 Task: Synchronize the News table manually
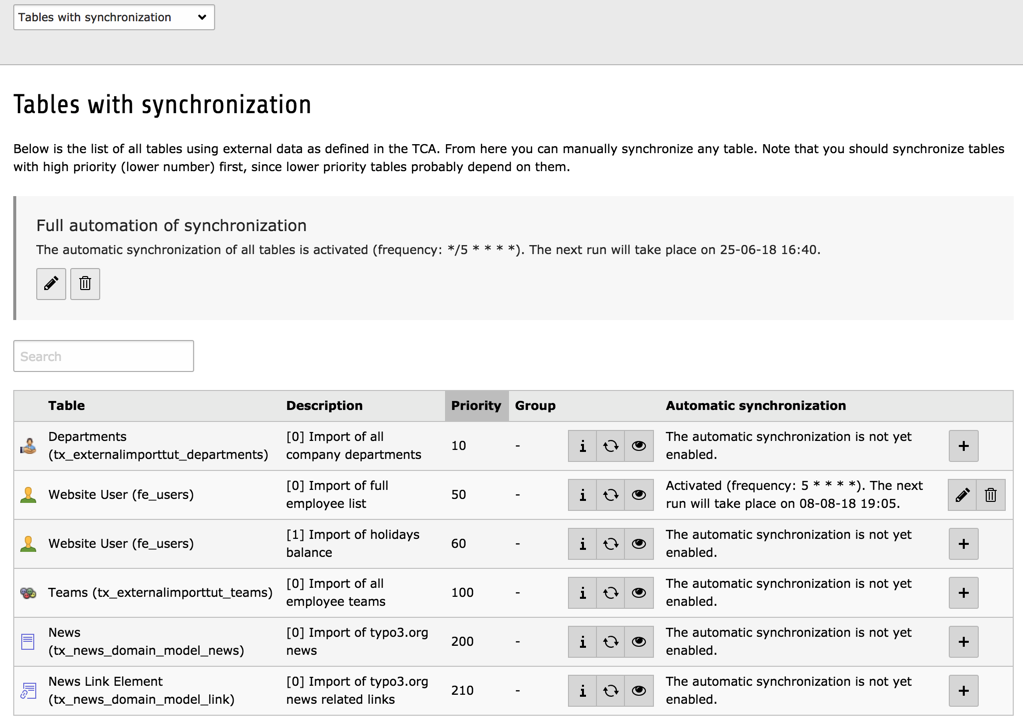pyautogui.click(x=610, y=641)
